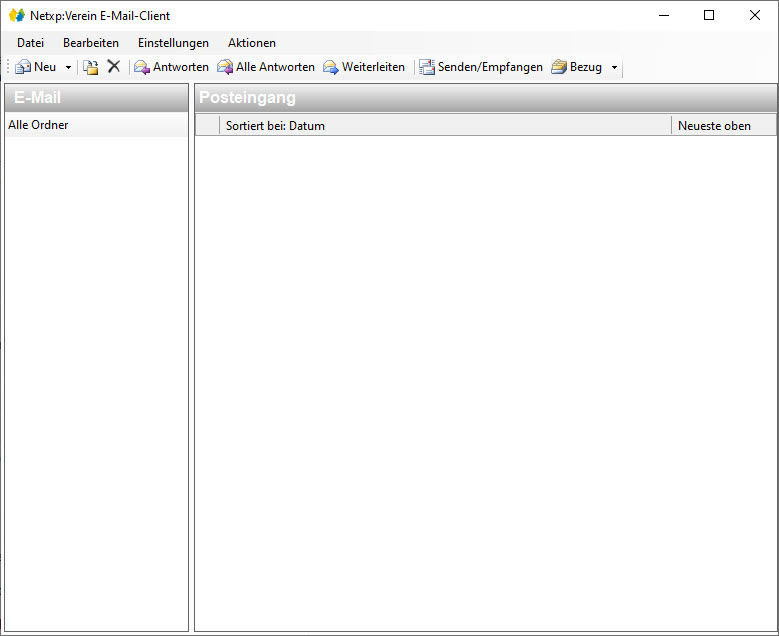Image resolution: width=779 pixels, height=636 pixels.
Task: Open the dropdown arrow next to Neu
Action: (x=68, y=68)
